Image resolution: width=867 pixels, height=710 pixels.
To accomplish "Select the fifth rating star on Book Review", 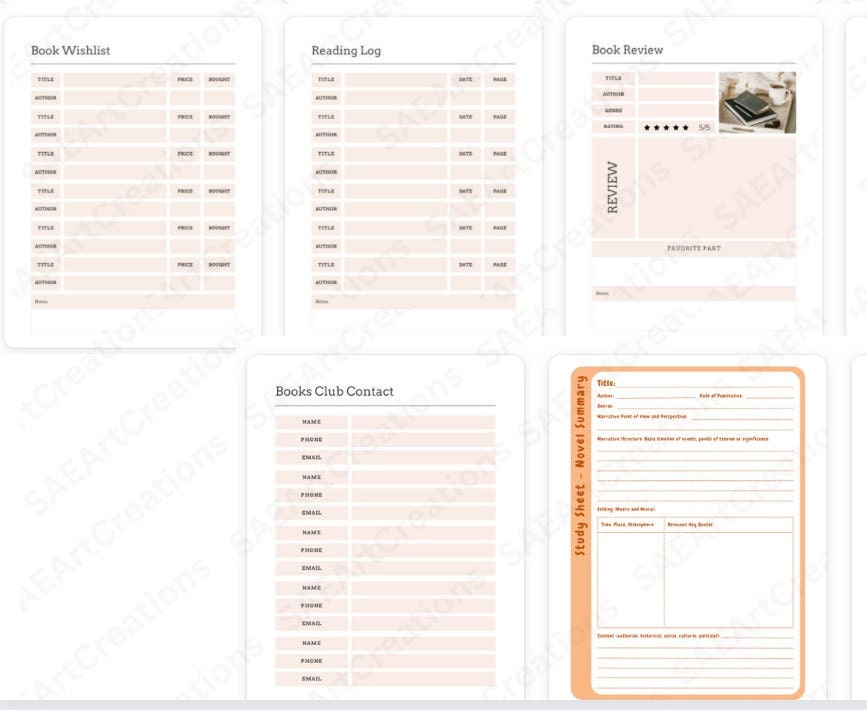I will [x=685, y=128].
